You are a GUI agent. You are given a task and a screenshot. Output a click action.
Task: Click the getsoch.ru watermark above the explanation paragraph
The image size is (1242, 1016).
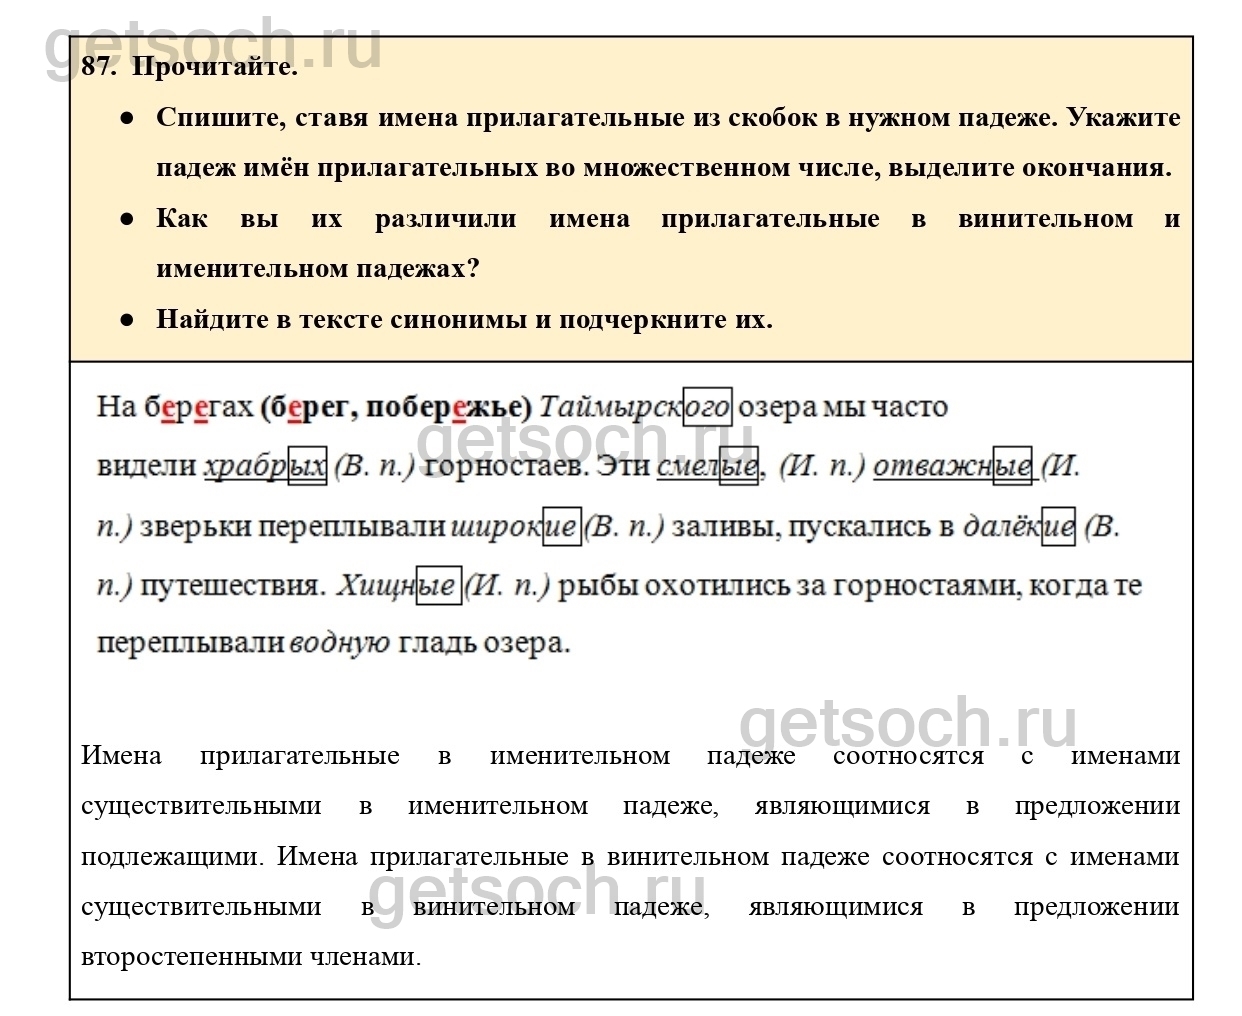tap(908, 723)
